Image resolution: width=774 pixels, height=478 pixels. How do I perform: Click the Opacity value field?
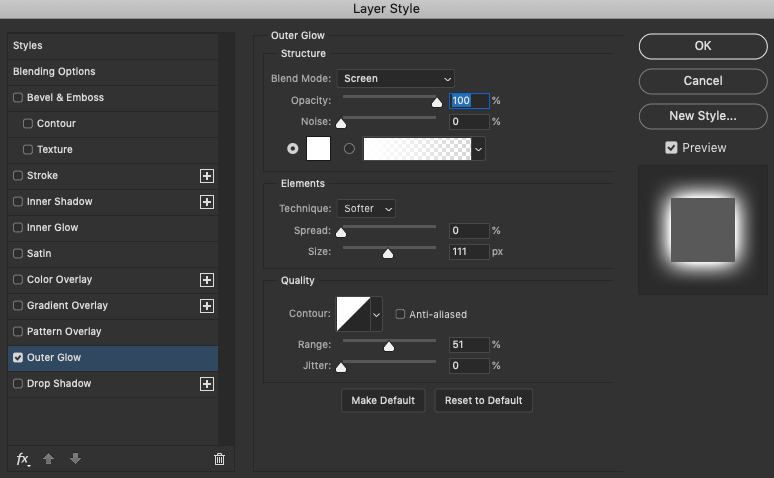469,101
